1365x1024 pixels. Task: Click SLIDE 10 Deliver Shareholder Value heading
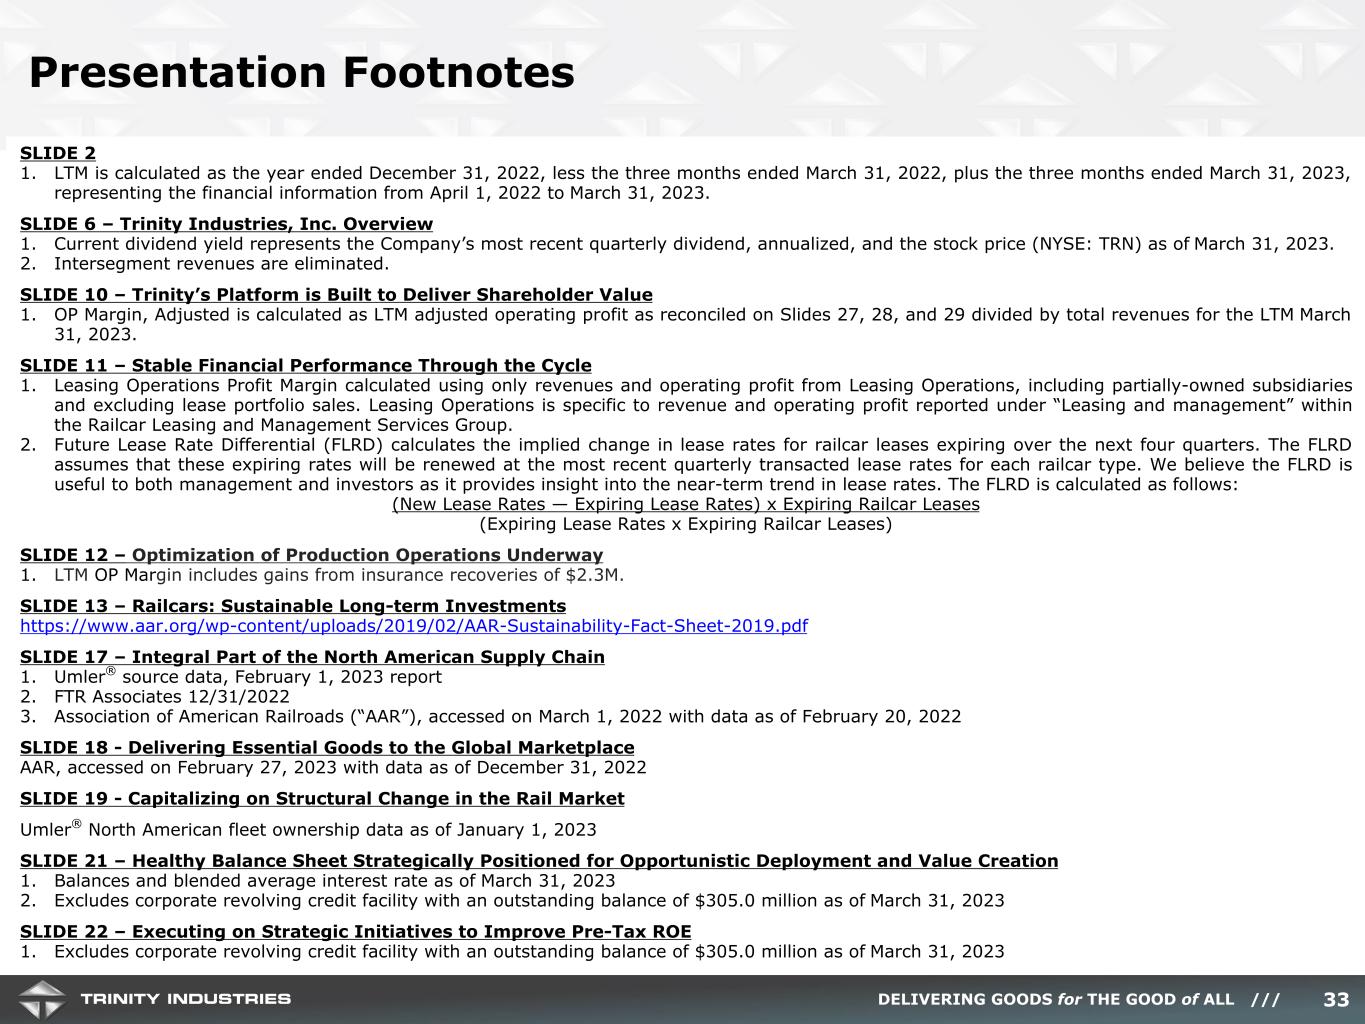[336, 295]
